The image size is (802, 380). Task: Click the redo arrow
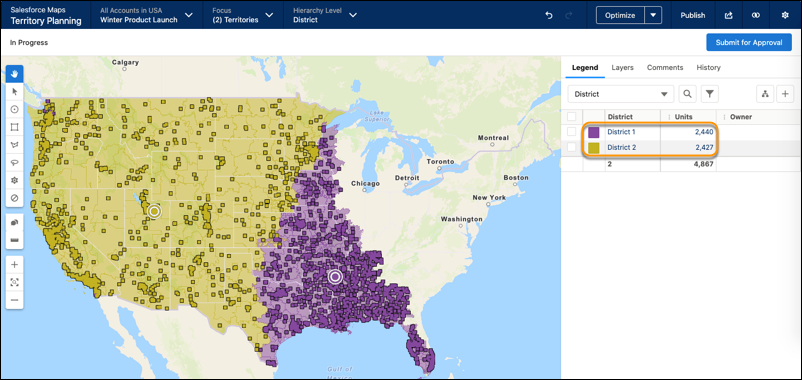point(569,15)
